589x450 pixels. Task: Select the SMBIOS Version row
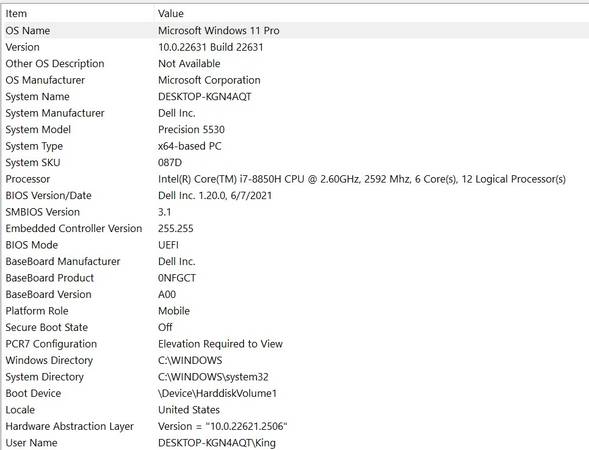click(x=295, y=212)
